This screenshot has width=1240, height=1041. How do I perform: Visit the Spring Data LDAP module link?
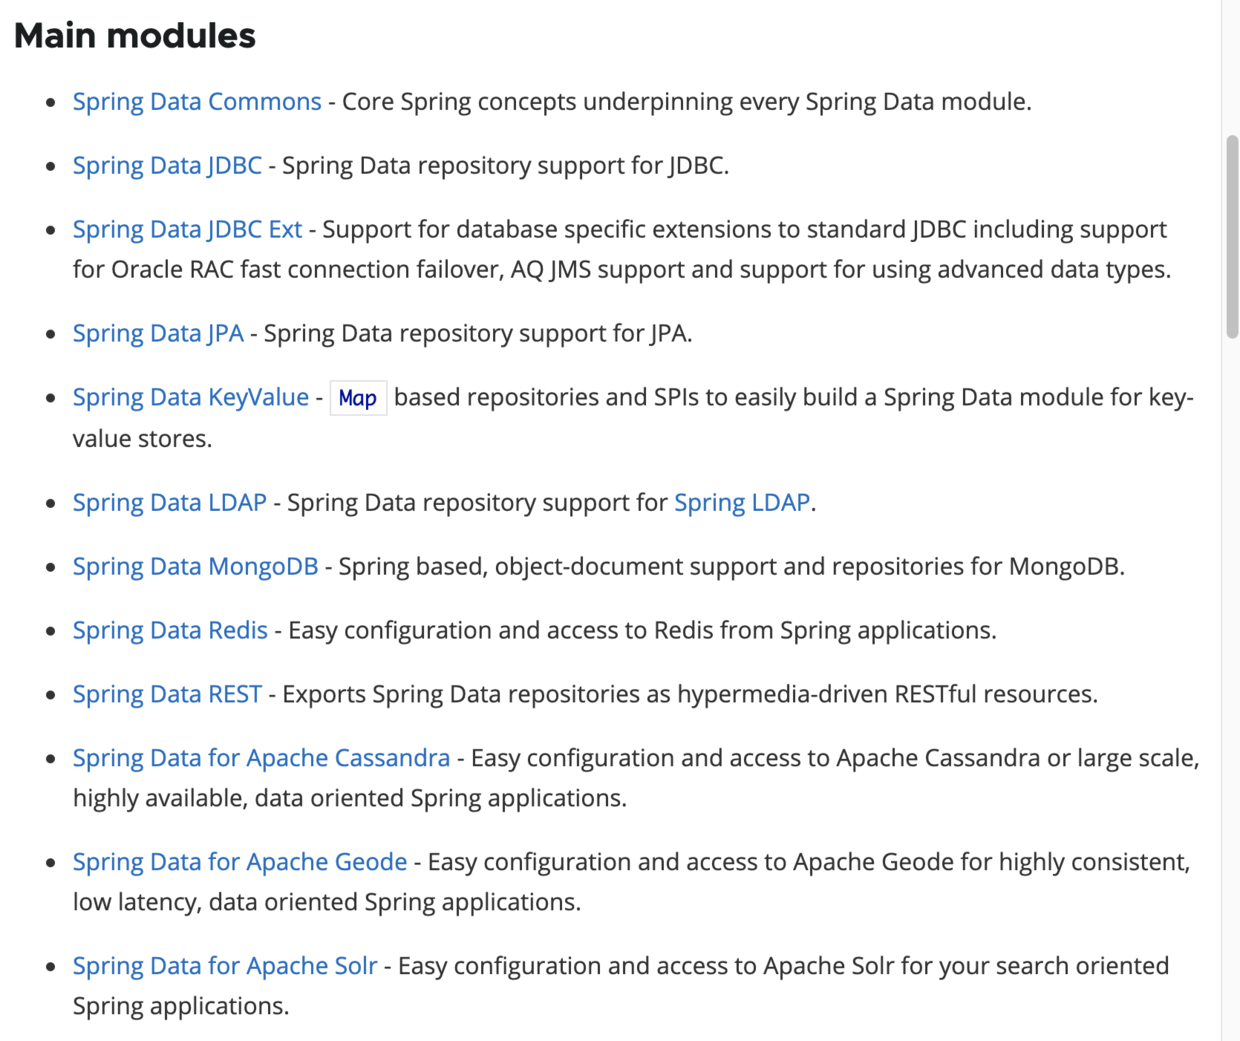point(169,503)
